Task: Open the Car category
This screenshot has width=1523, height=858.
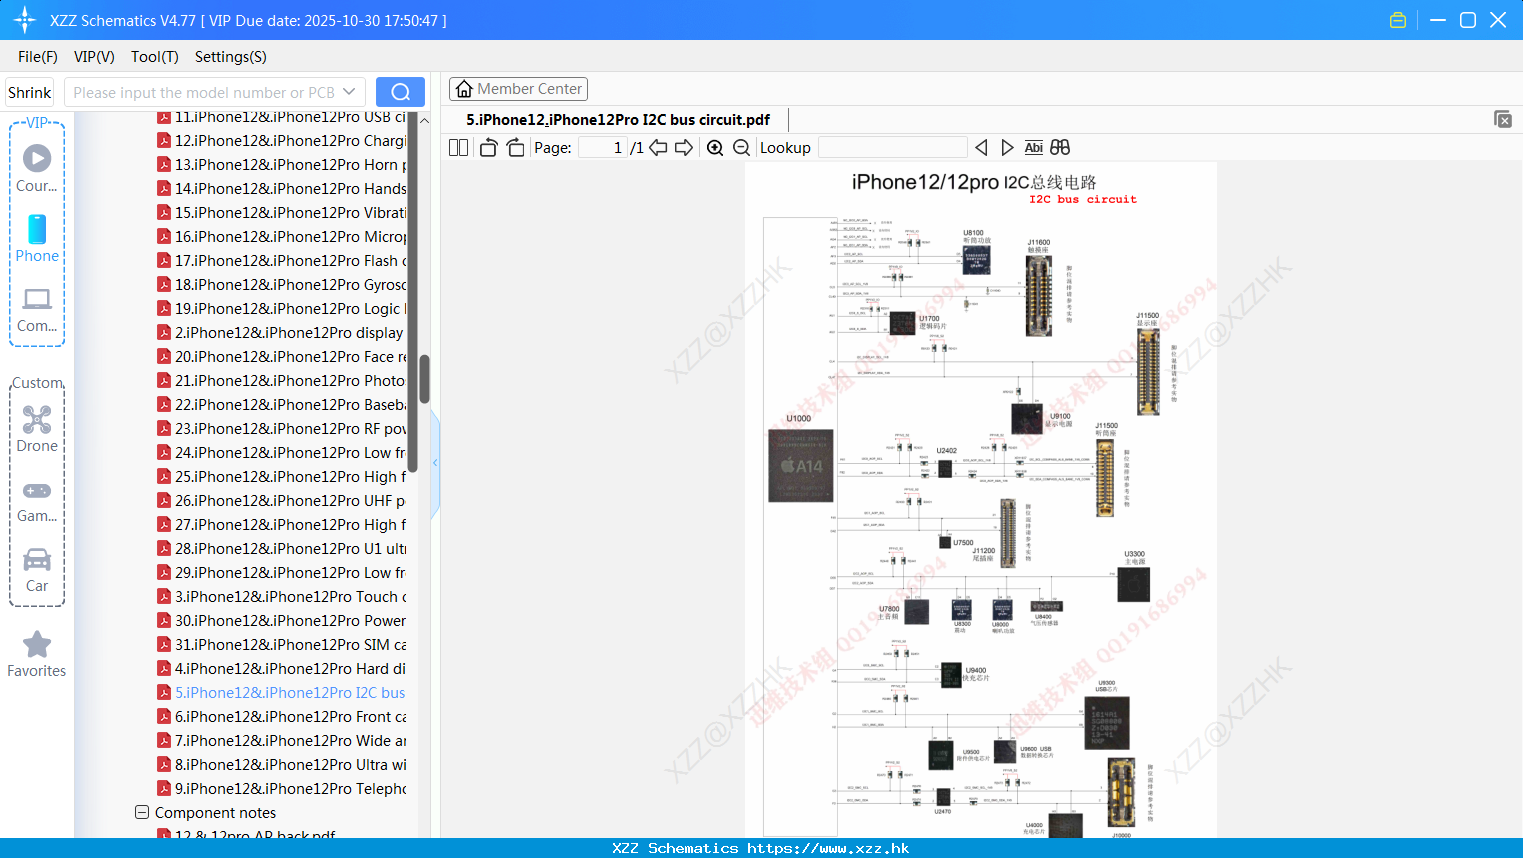Action: click(37, 570)
